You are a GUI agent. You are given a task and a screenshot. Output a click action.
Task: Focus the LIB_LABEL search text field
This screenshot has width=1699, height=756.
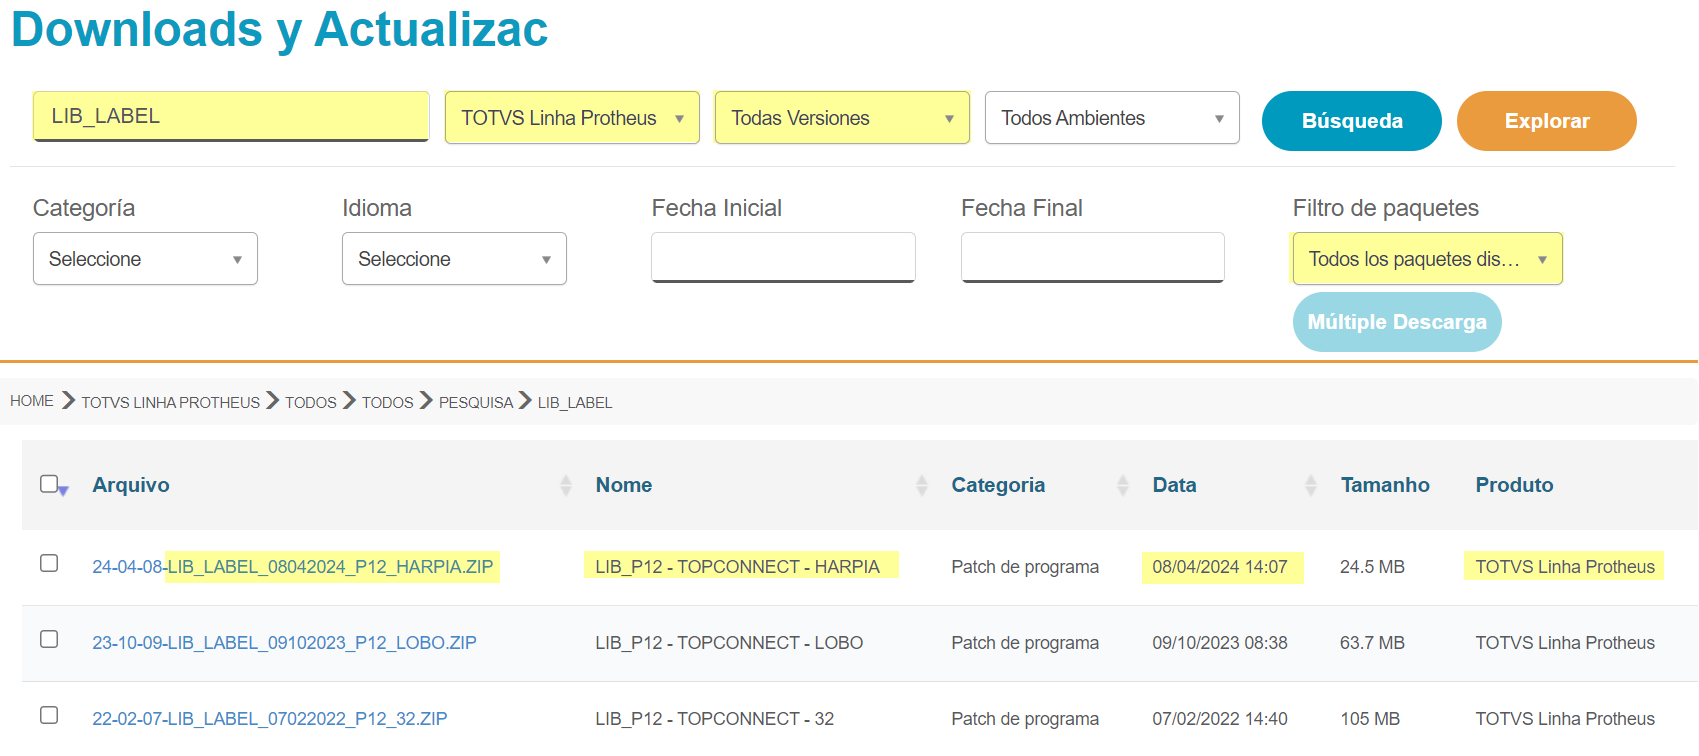pos(231,116)
